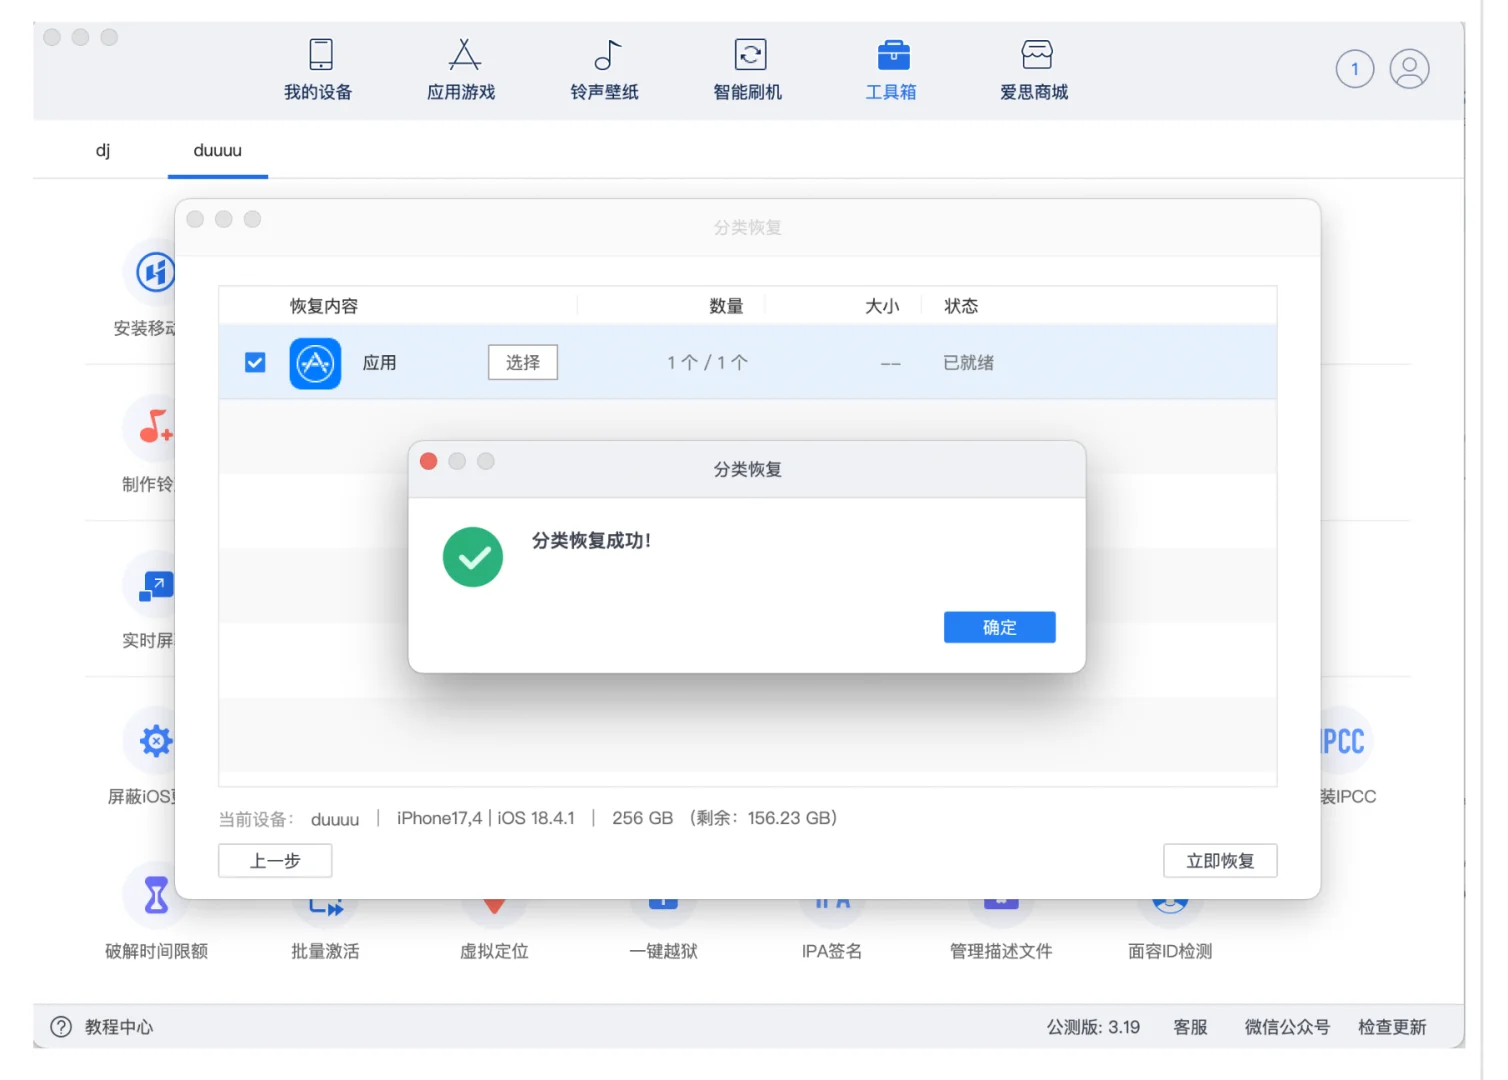Open the IPA签名 tool
1508x1080 pixels.
(831, 920)
